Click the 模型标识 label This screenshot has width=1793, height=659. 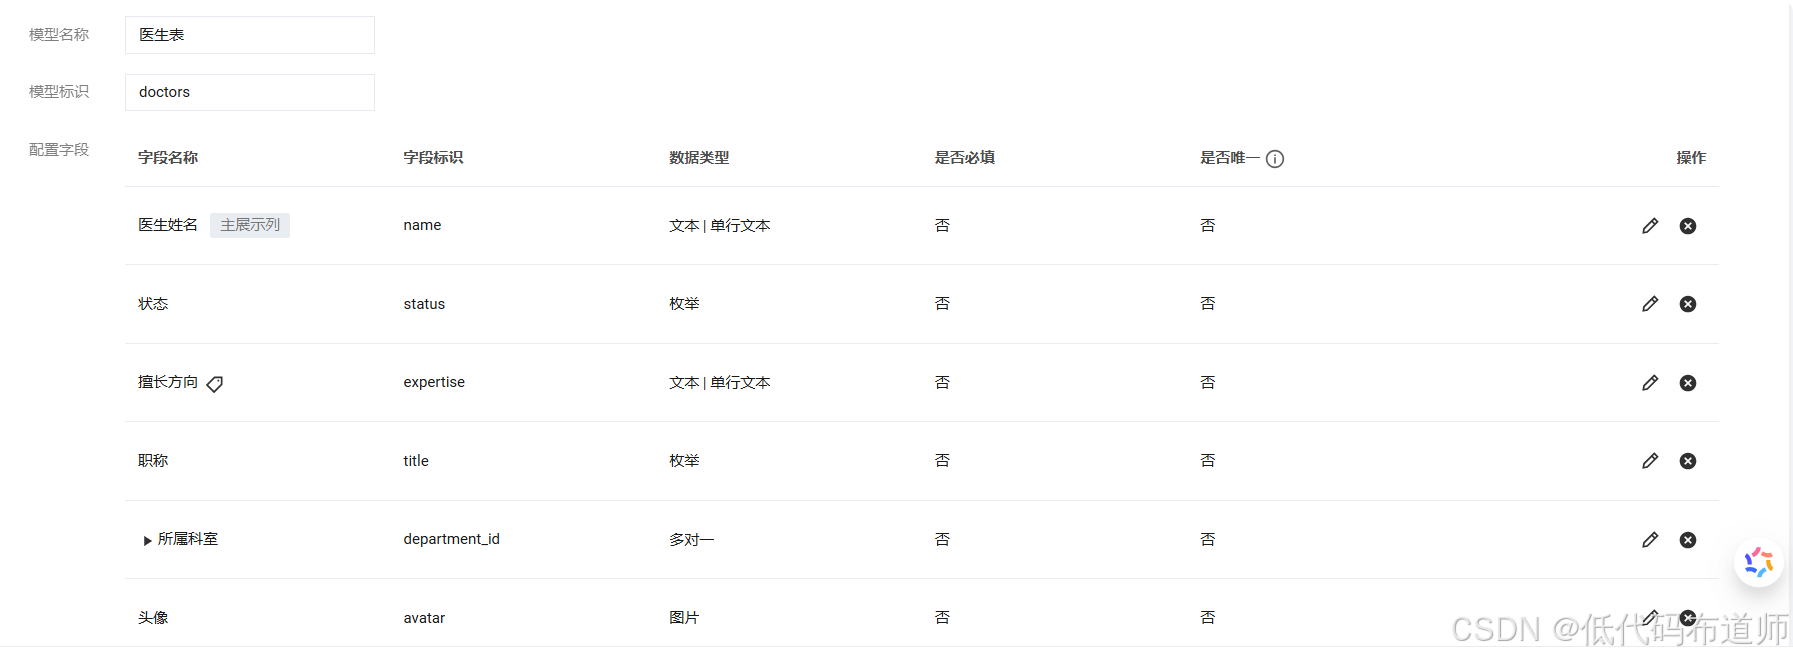(59, 92)
